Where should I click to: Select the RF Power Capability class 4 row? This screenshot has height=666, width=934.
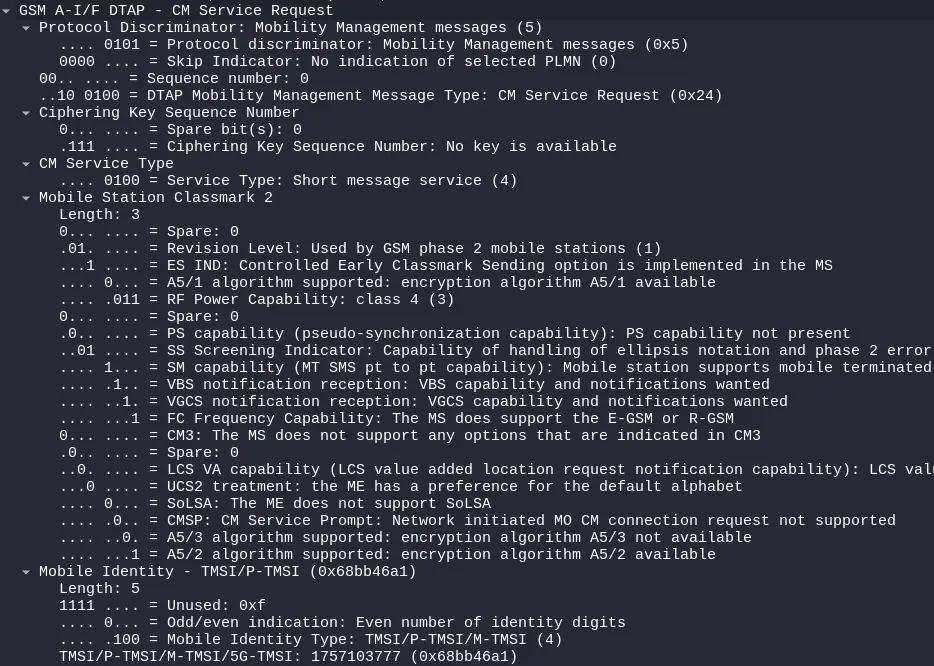click(256, 300)
